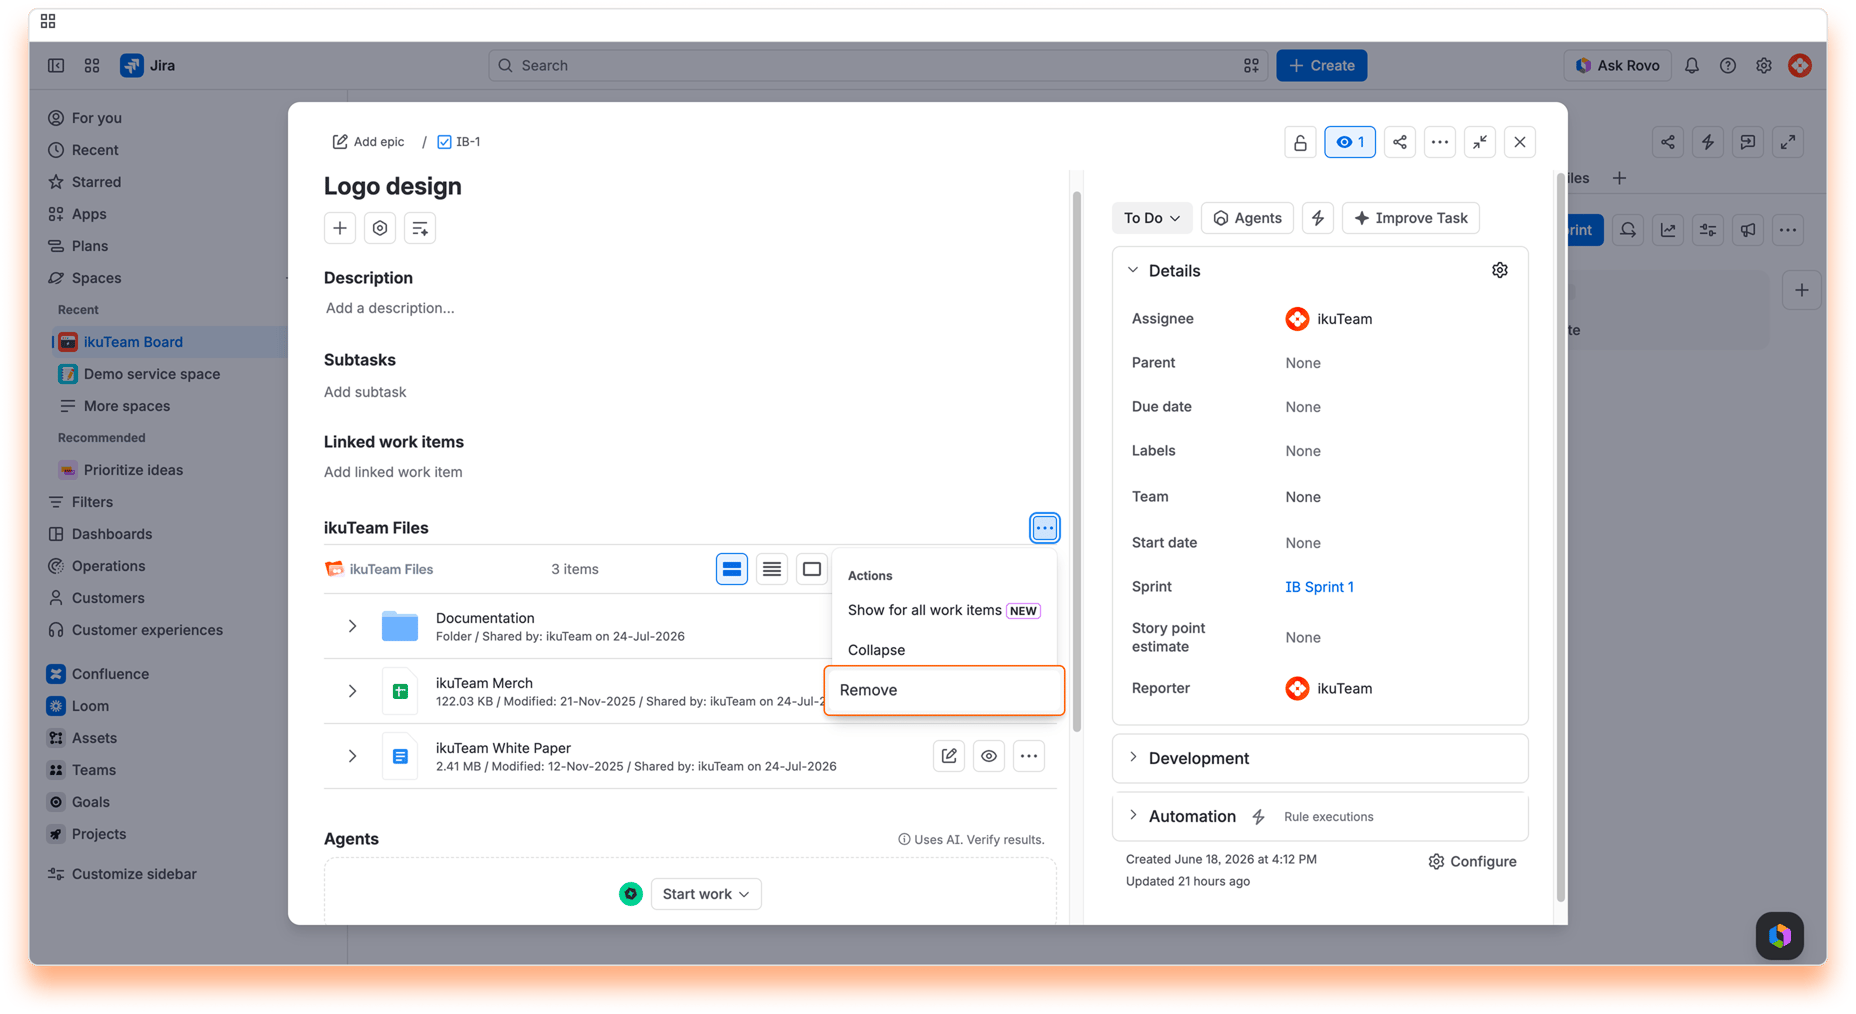This screenshot has width=1856, height=1014.
Task: Expand the Automation section
Action: coord(1133,815)
